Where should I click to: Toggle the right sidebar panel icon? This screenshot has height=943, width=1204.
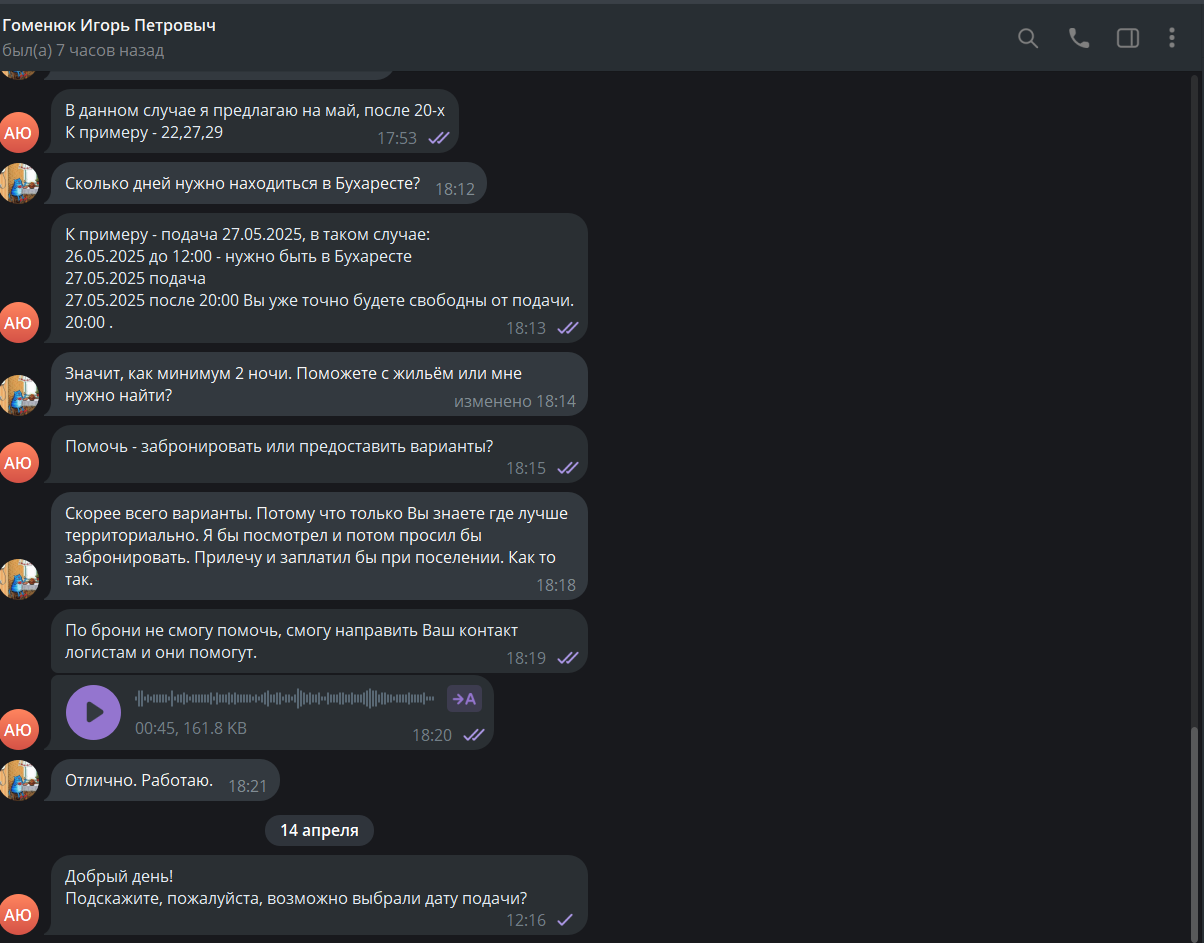point(1128,38)
